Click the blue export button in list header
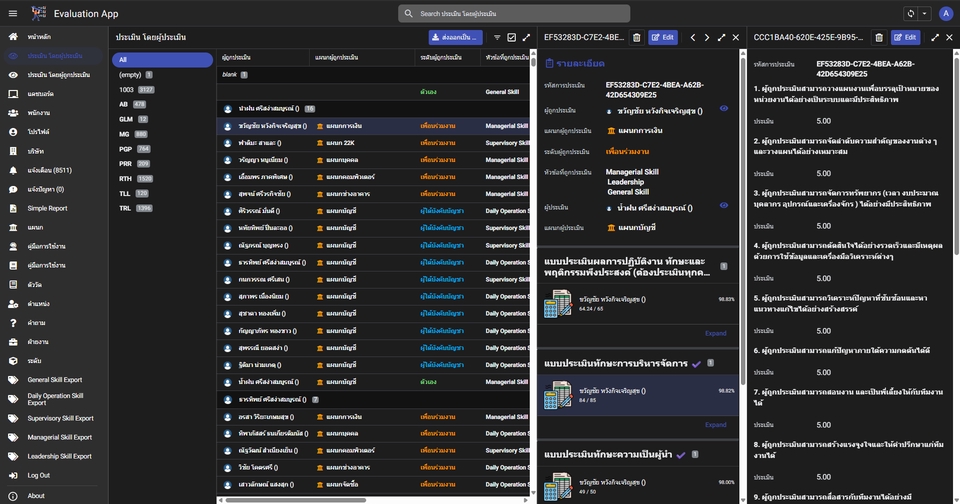The image size is (960, 504). 456,37
